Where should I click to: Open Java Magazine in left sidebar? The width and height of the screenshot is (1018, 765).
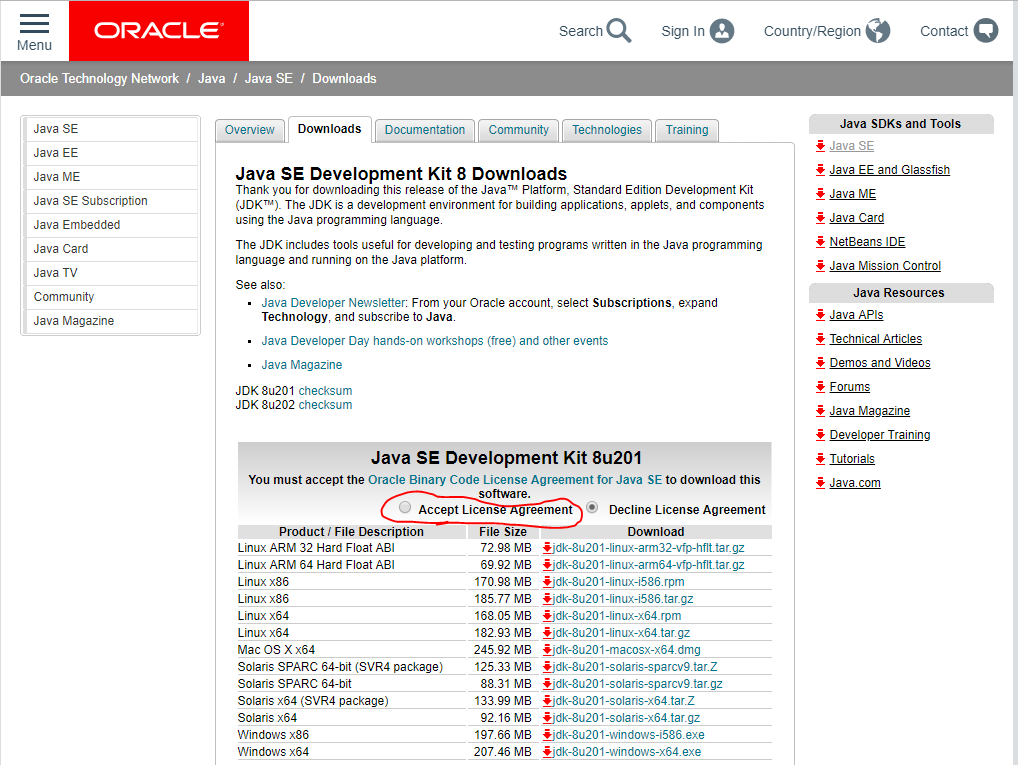pos(111,321)
